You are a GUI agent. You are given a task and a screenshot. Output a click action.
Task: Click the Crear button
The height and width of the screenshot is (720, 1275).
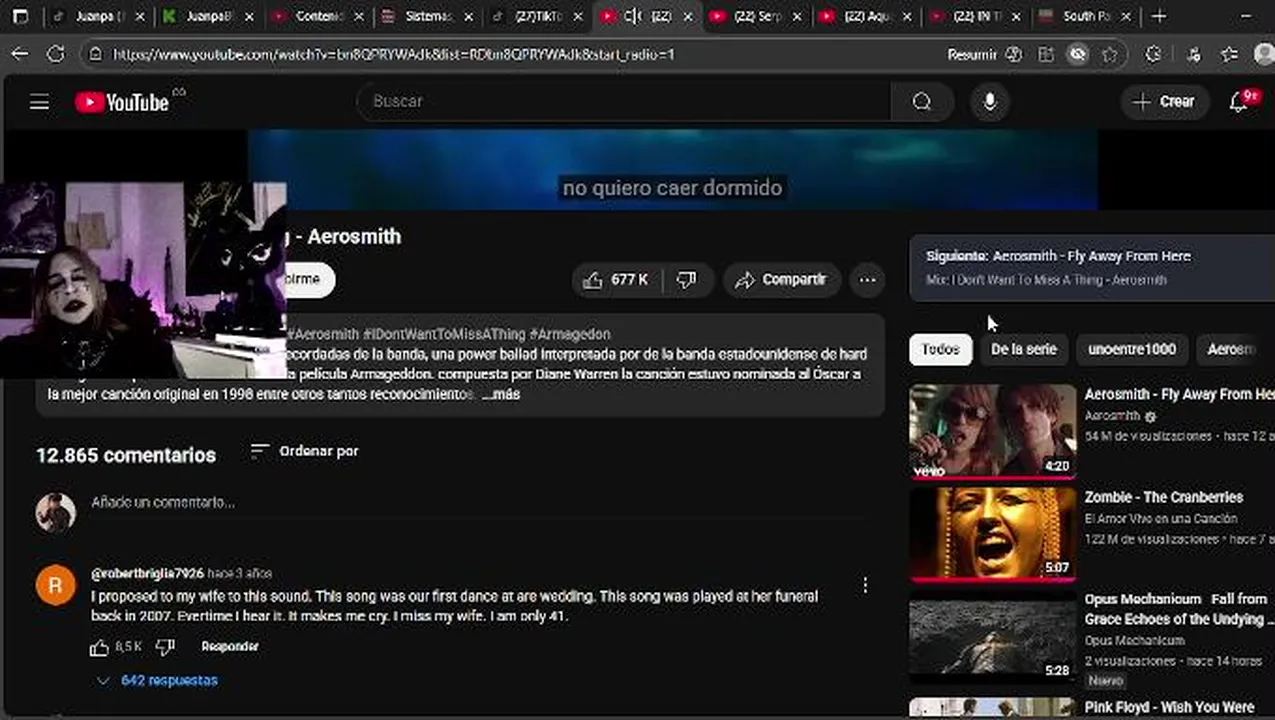click(x=1164, y=102)
